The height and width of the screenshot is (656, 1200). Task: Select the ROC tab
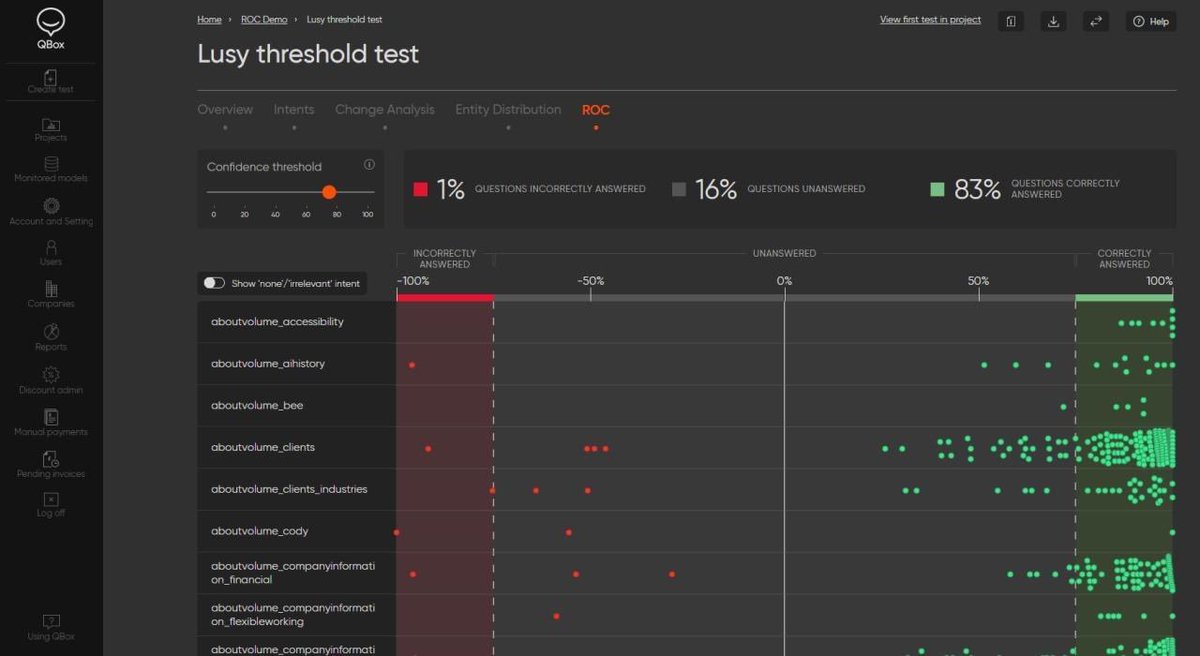point(596,110)
